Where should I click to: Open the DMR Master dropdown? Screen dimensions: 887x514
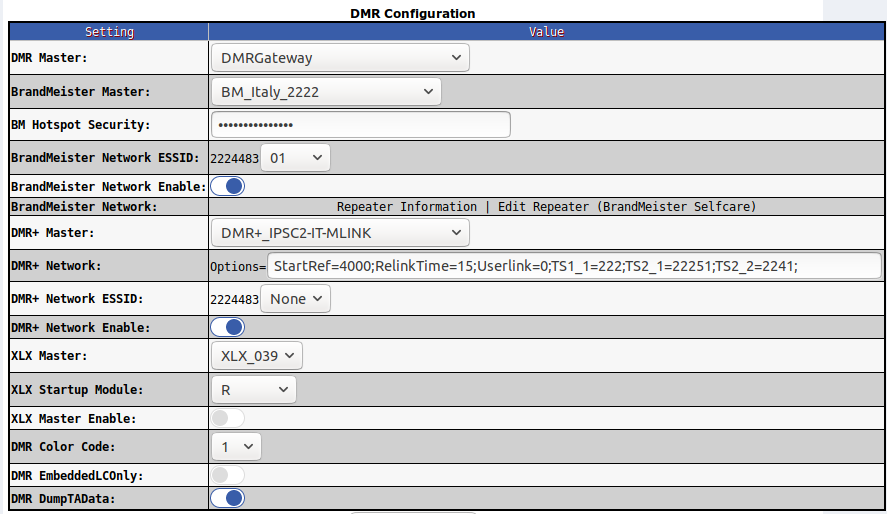(x=340, y=58)
